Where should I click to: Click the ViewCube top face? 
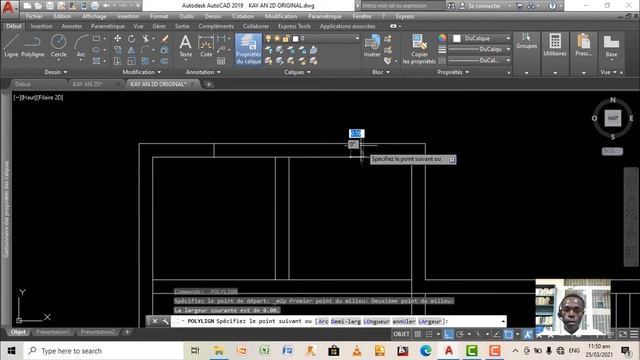(613, 118)
